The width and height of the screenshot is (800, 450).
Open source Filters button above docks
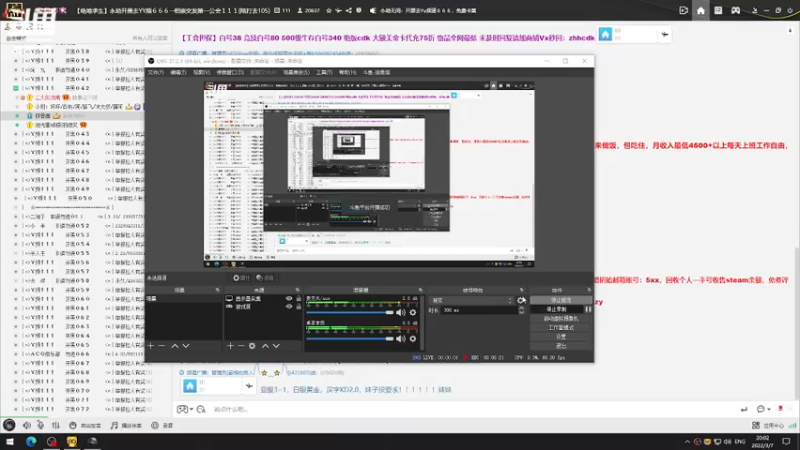pyautogui.click(x=265, y=278)
